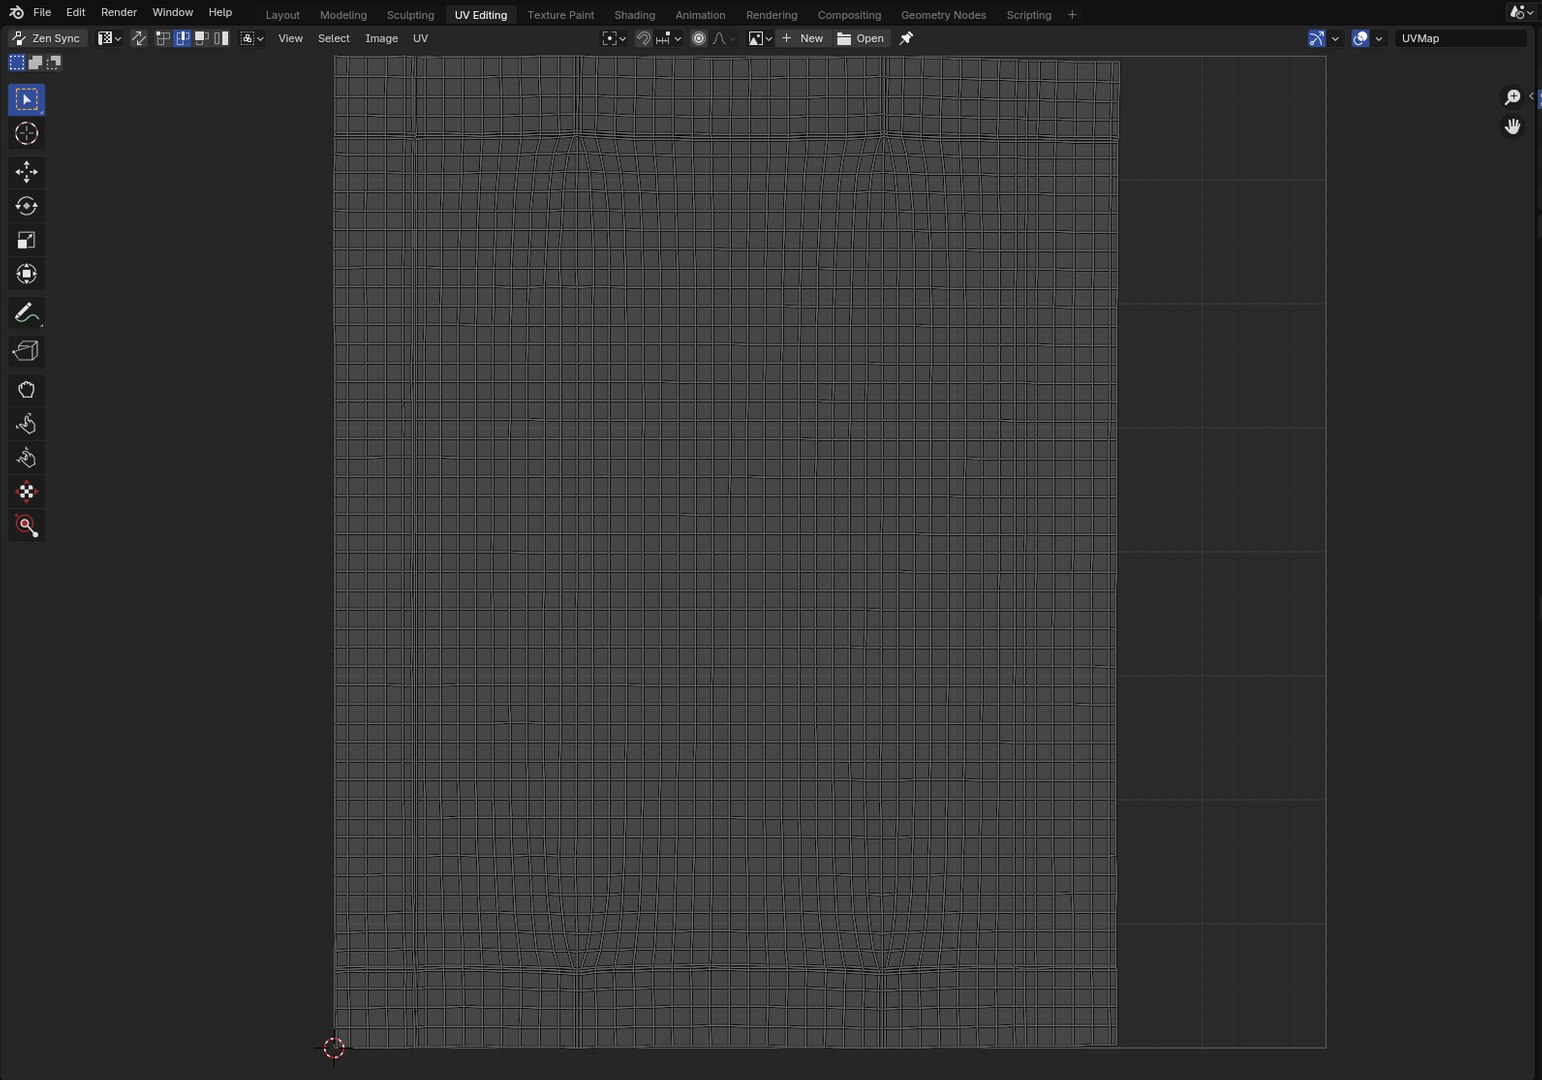1542x1080 pixels.
Task: Switch to the Texture Paint workspace
Action: (560, 15)
